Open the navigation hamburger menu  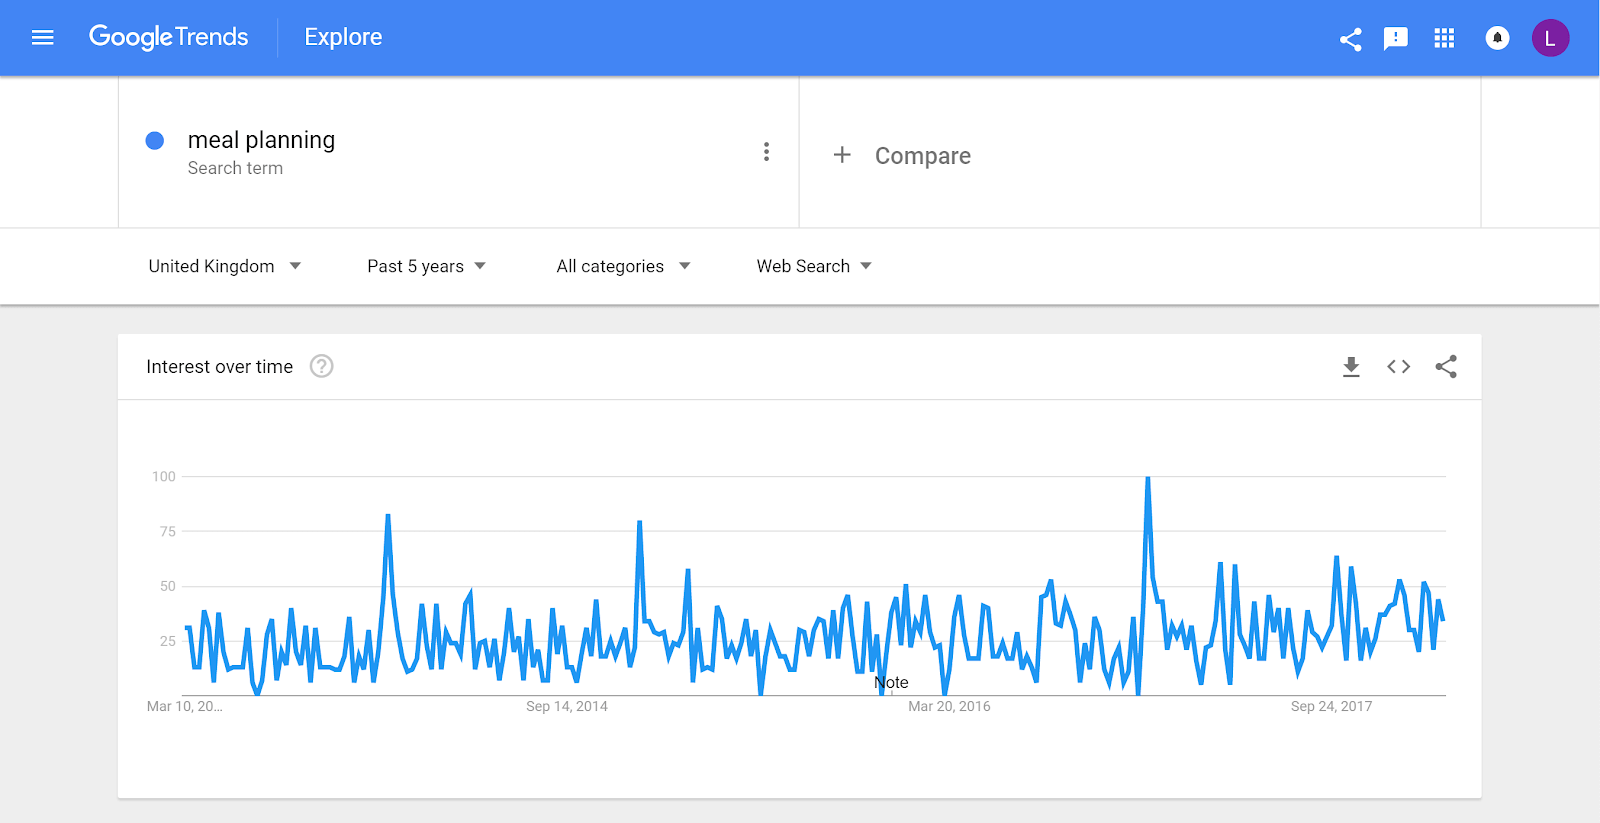coord(42,37)
